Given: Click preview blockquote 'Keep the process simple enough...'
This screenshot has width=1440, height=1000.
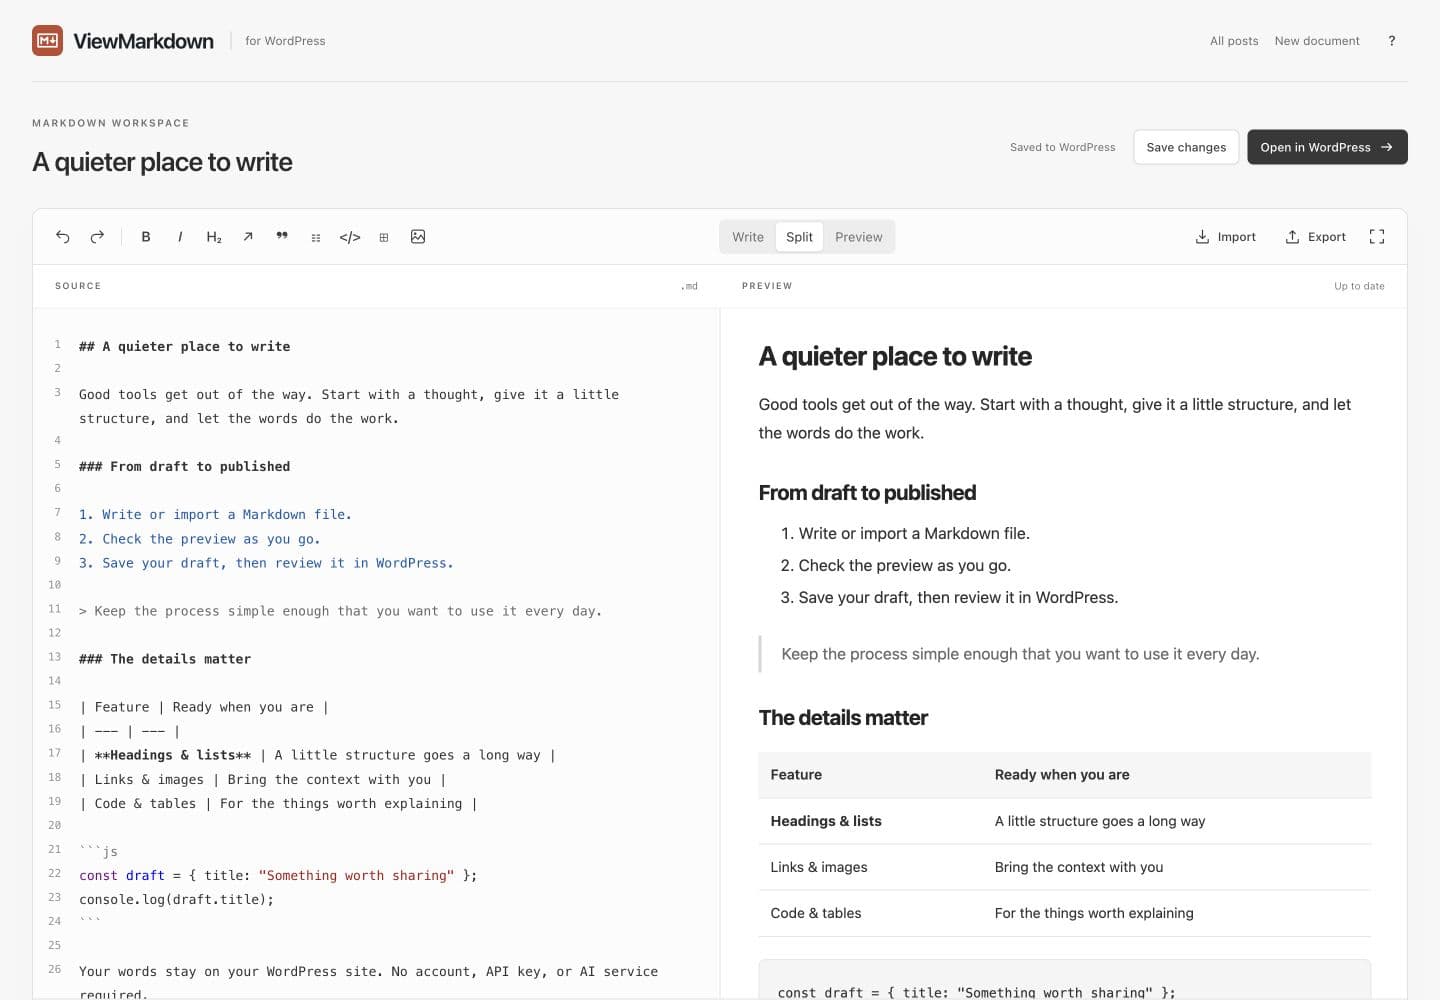Looking at the screenshot, I should 1020,654.
